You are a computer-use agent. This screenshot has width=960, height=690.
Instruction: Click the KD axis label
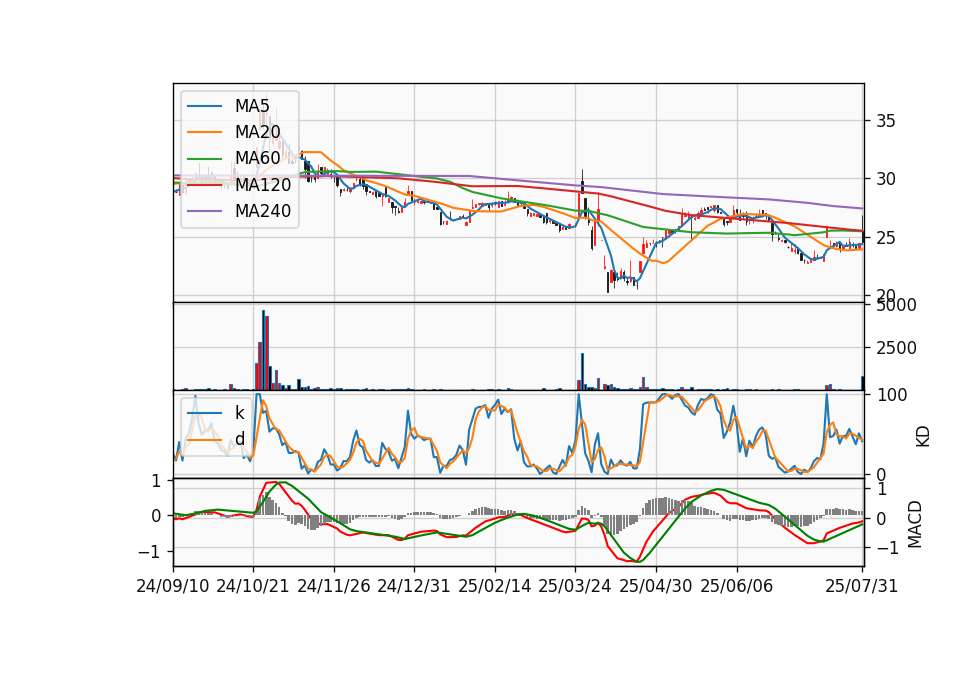[923, 436]
